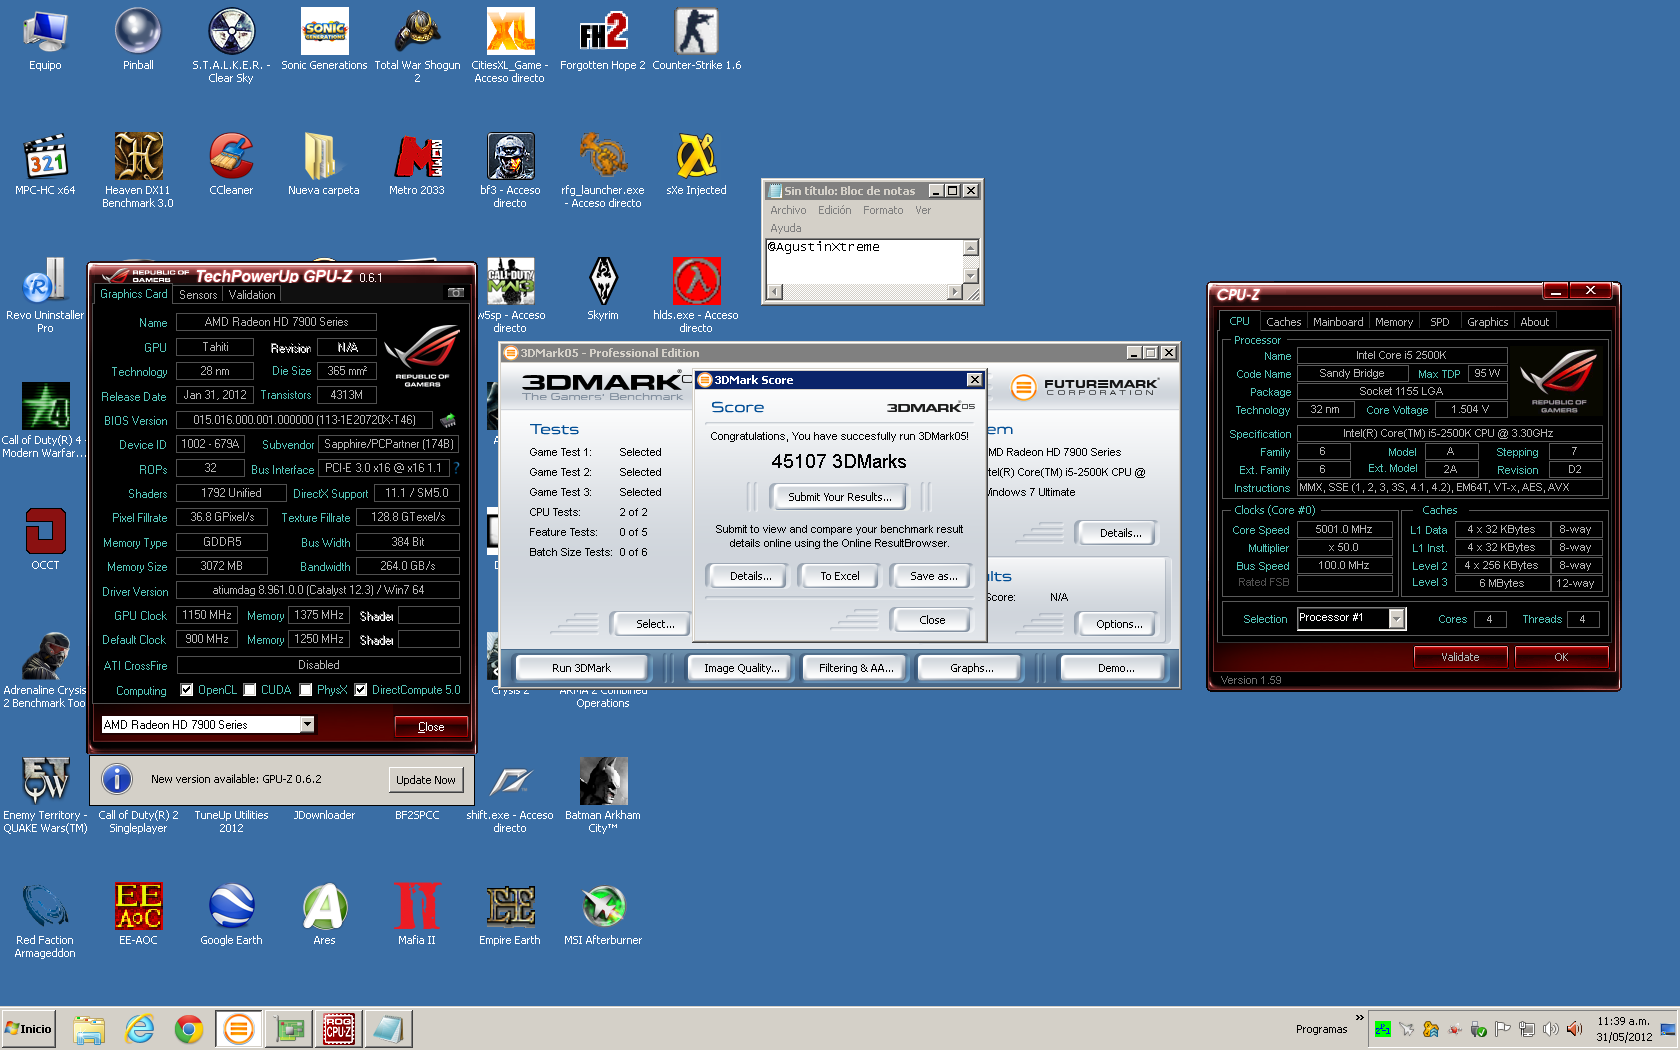The image size is (1680, 1050).
Task: Open the Archivo menu in Notepad
Action: click(788, 210)
